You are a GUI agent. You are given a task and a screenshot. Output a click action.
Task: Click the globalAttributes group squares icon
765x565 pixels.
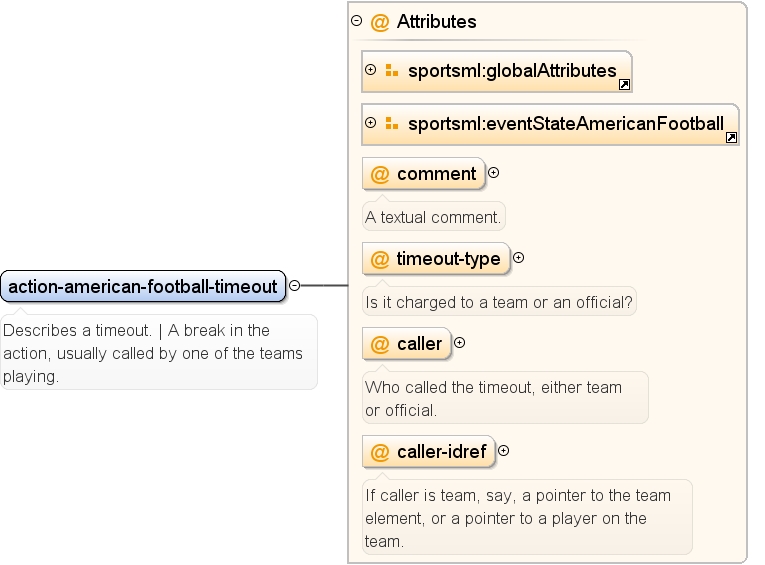point(392,70)
